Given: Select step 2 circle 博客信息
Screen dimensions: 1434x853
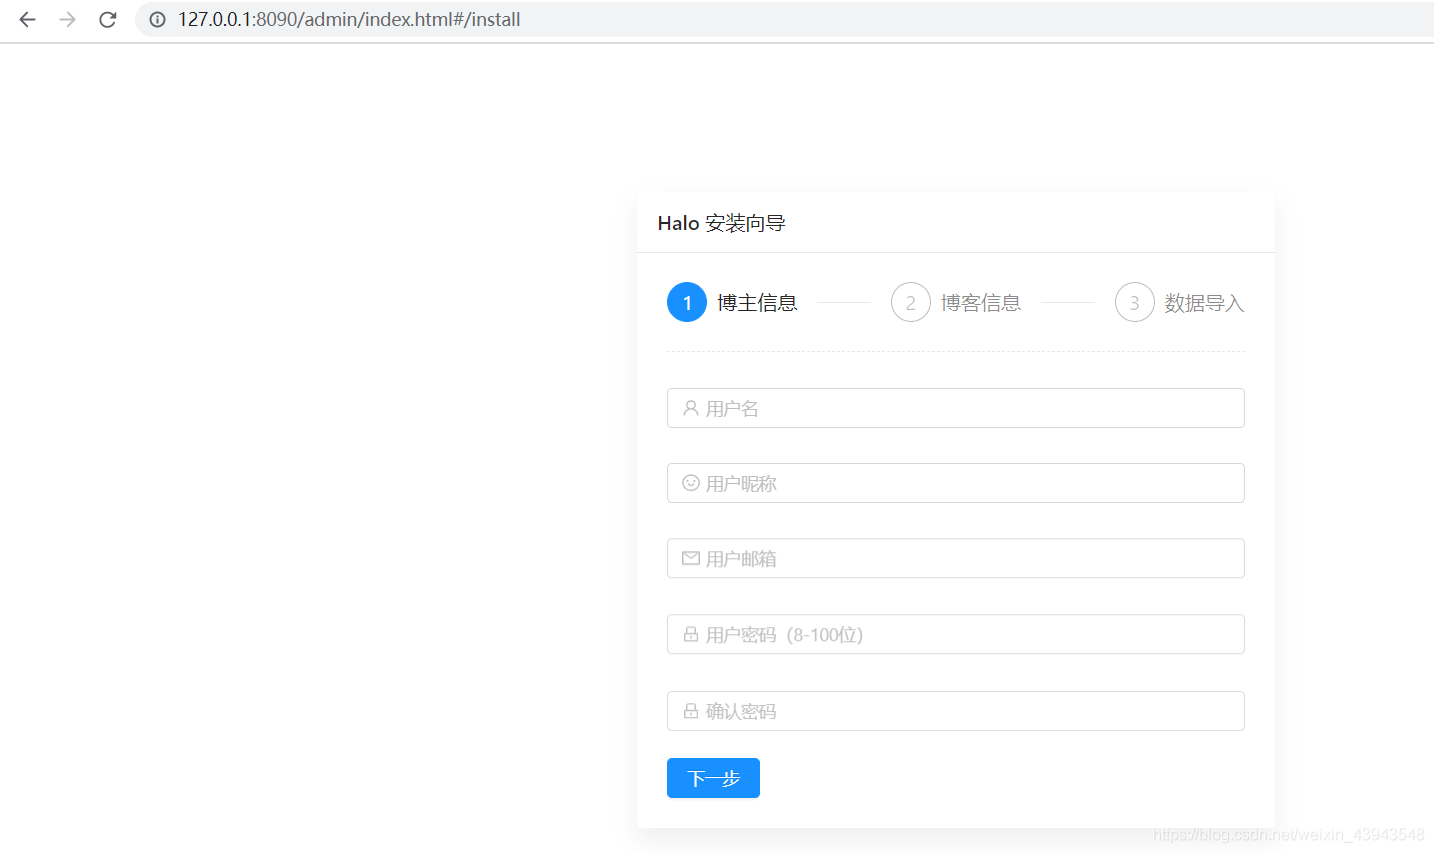Looking at the screenshot, I should click(x=911, y=302).
